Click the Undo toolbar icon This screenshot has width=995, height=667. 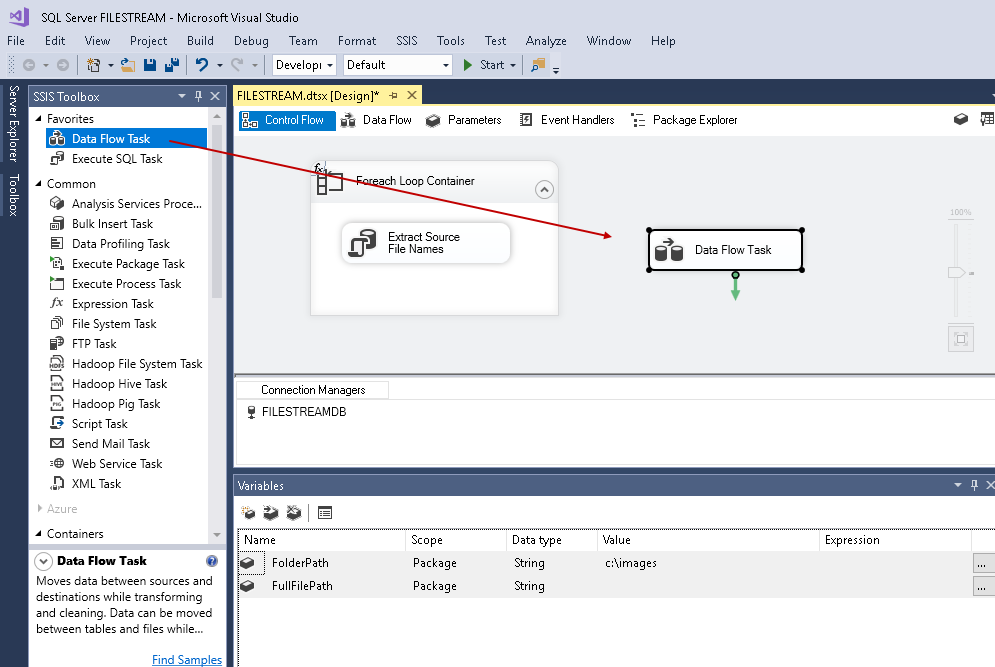202,65
